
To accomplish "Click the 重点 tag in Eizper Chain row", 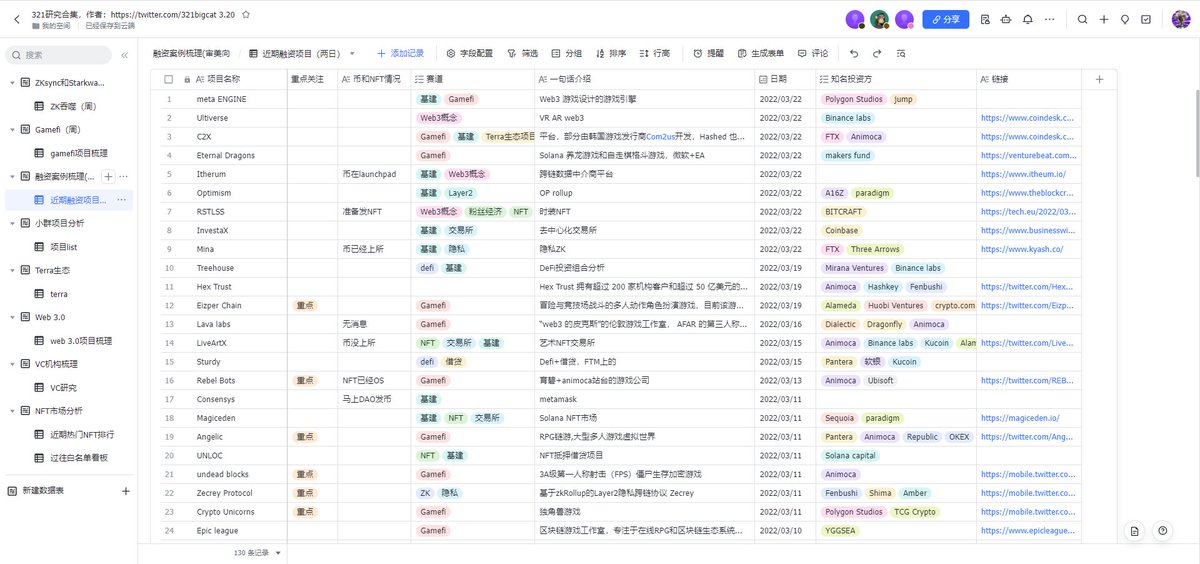I will (x=305, y=306).
